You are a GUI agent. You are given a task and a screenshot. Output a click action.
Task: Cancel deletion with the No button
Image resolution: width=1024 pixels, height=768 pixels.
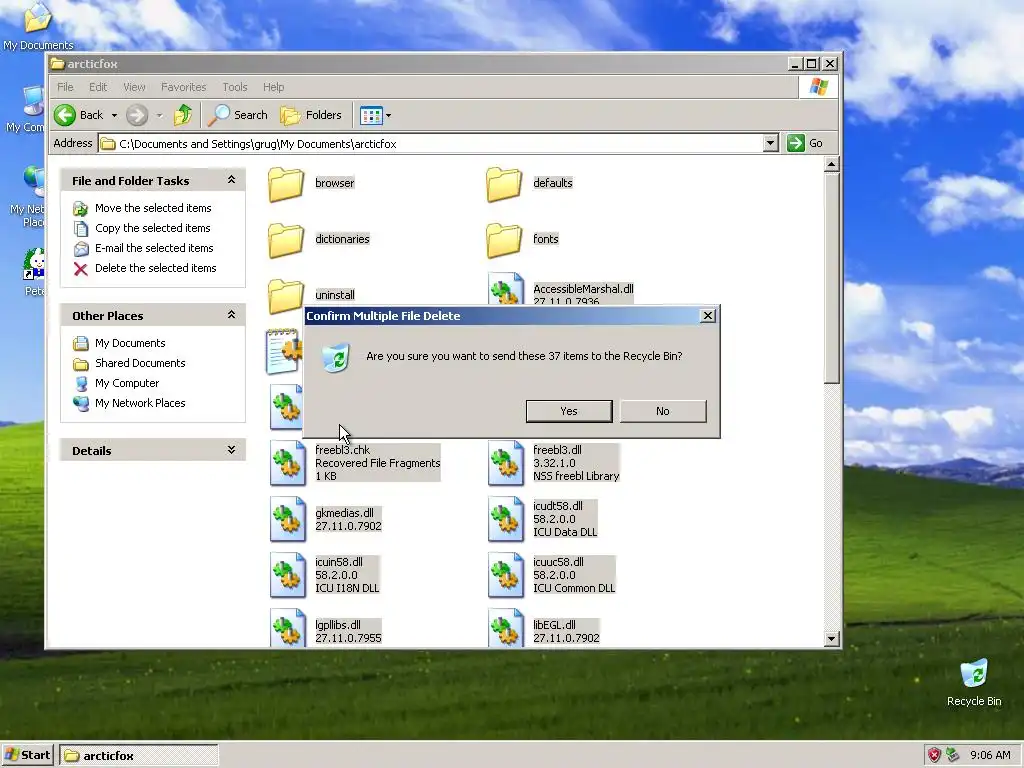[663, 411]
